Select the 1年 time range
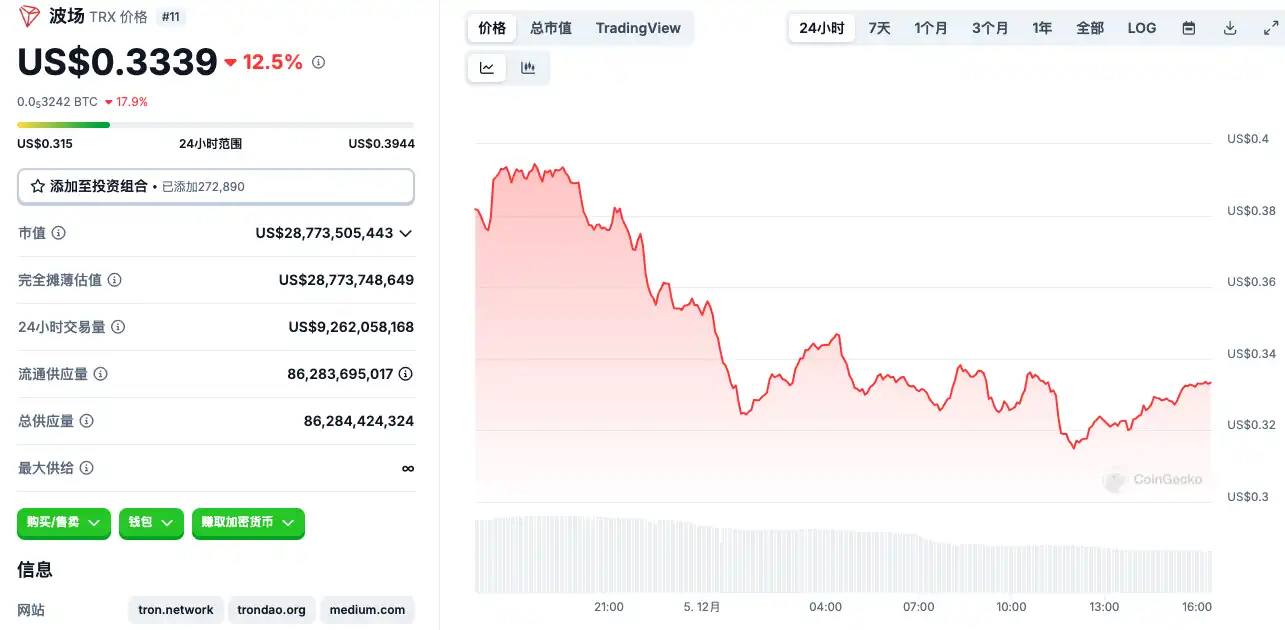The height and width of the screenshot is (630, 1285). pyautogui.click(x=1042, y=28)
